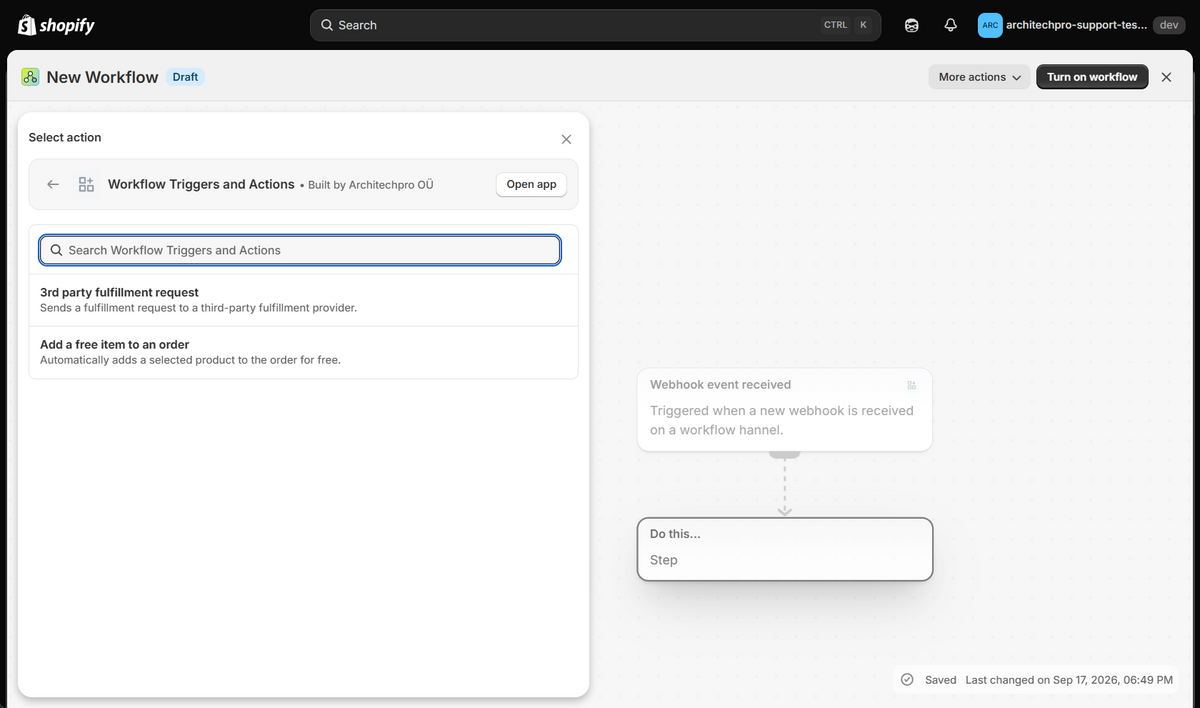The height and width of the screenshot is (708, 1200).
Task: Expand the More actions dropdown
Action: 979,77
